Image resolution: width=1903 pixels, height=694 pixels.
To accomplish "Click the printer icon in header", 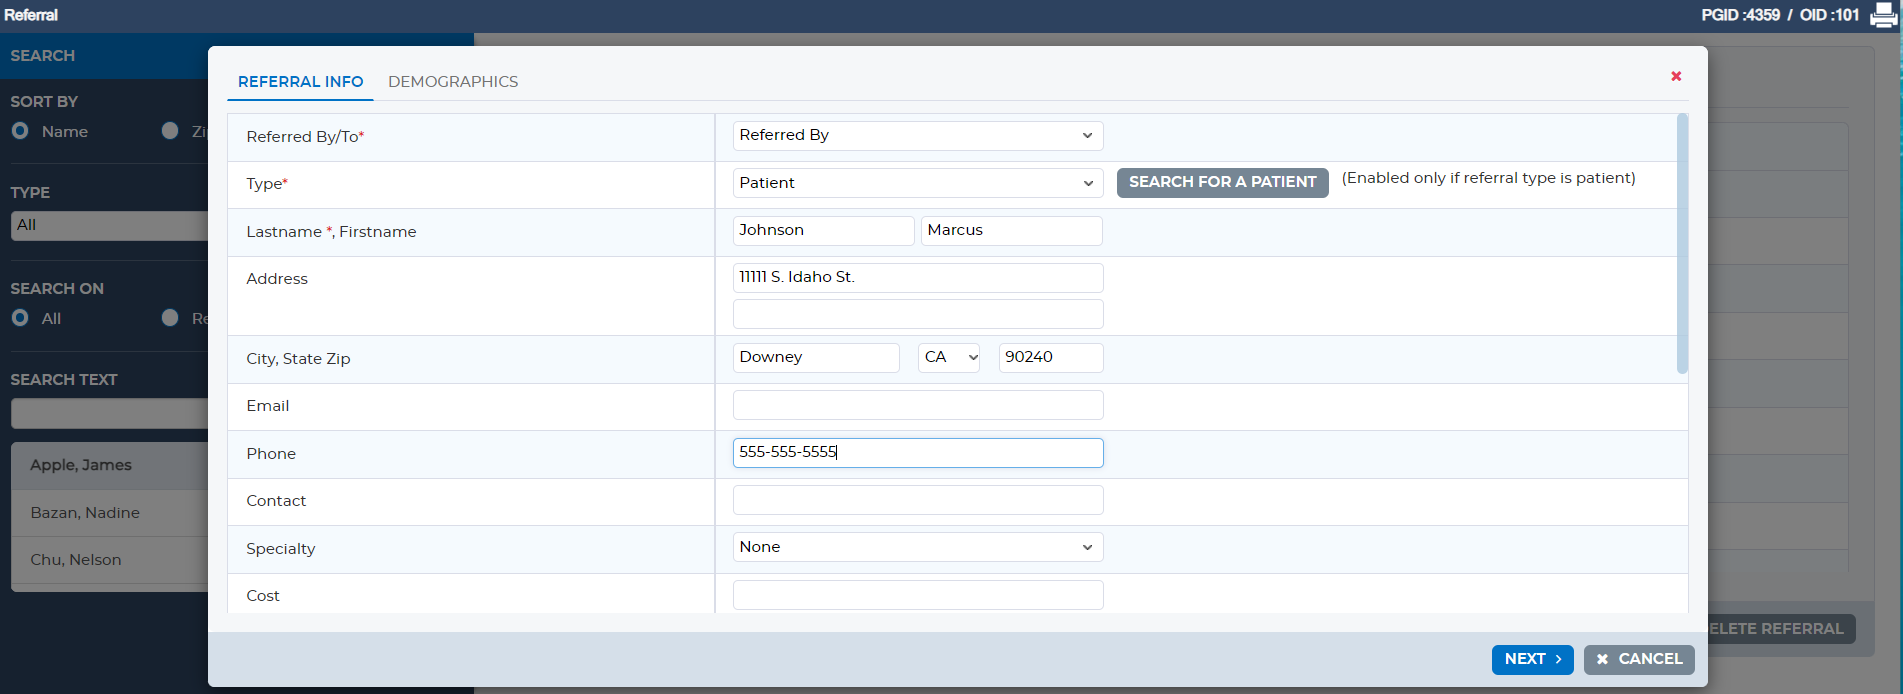I will coord(1883,15).
